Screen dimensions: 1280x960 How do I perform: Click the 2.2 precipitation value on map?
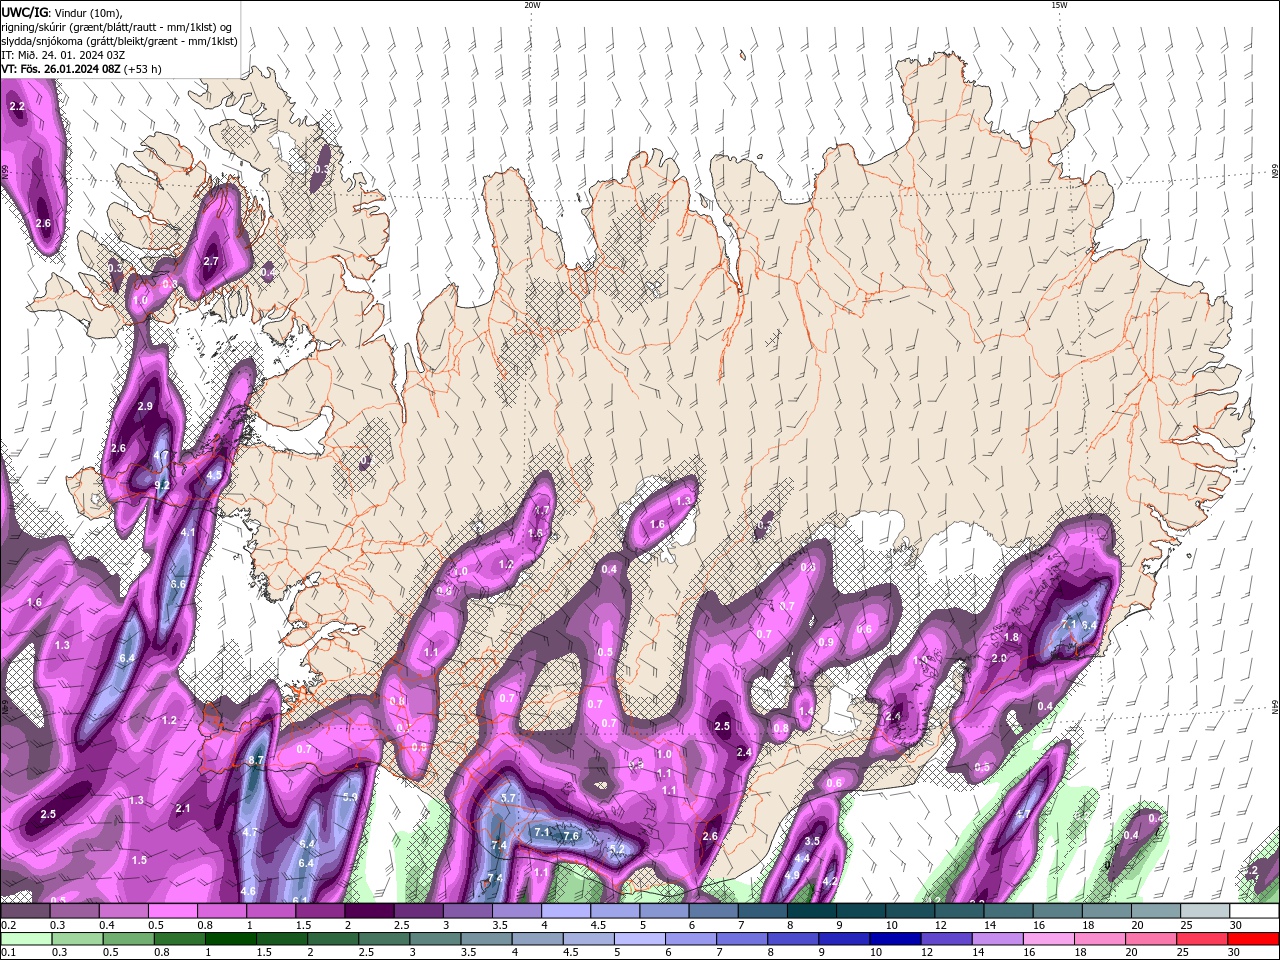(17, 106)
